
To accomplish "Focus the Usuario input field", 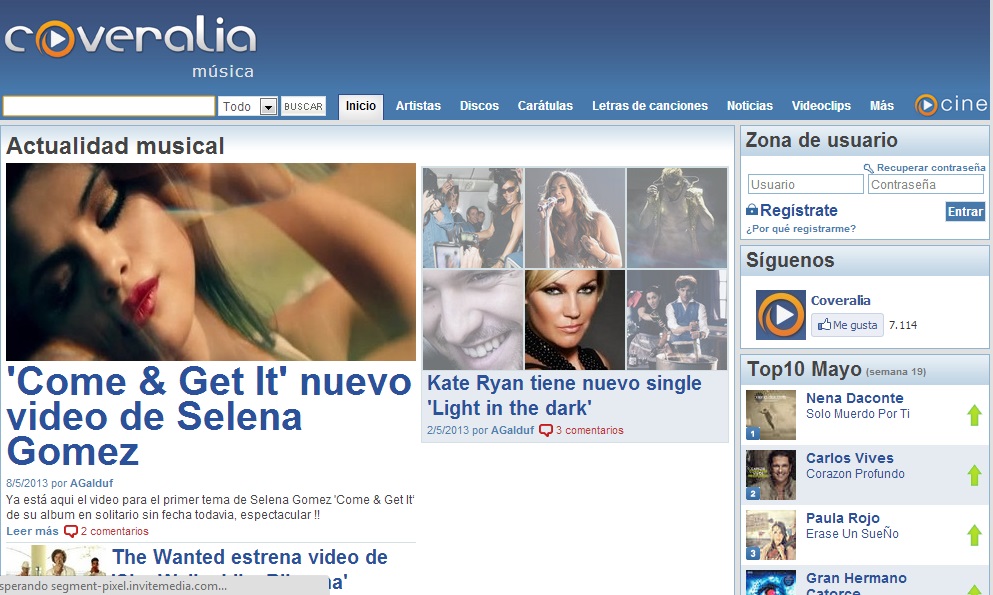I will [805, 185].
